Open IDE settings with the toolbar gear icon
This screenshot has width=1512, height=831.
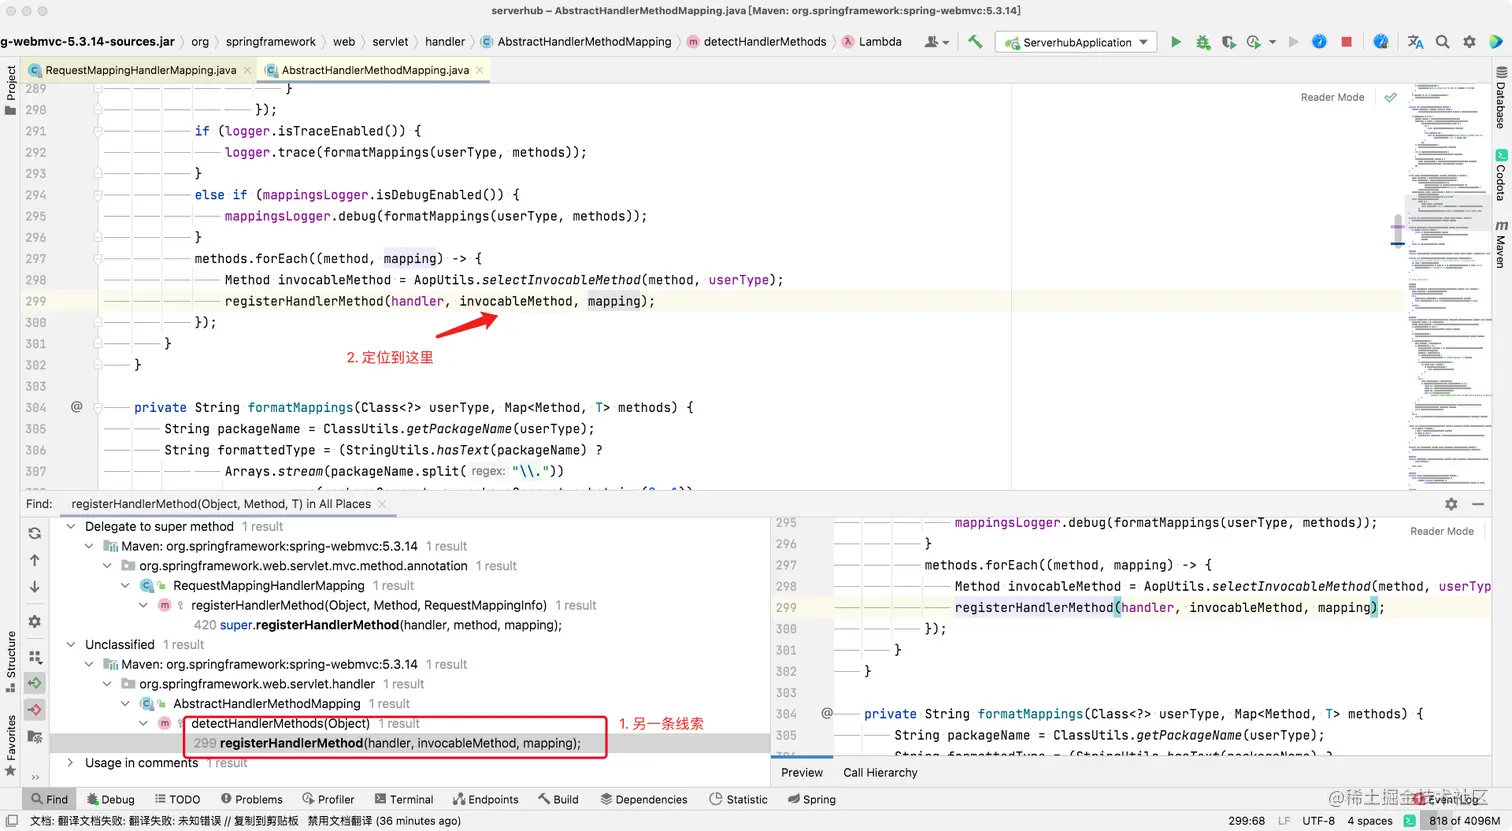pos(1469,42)
